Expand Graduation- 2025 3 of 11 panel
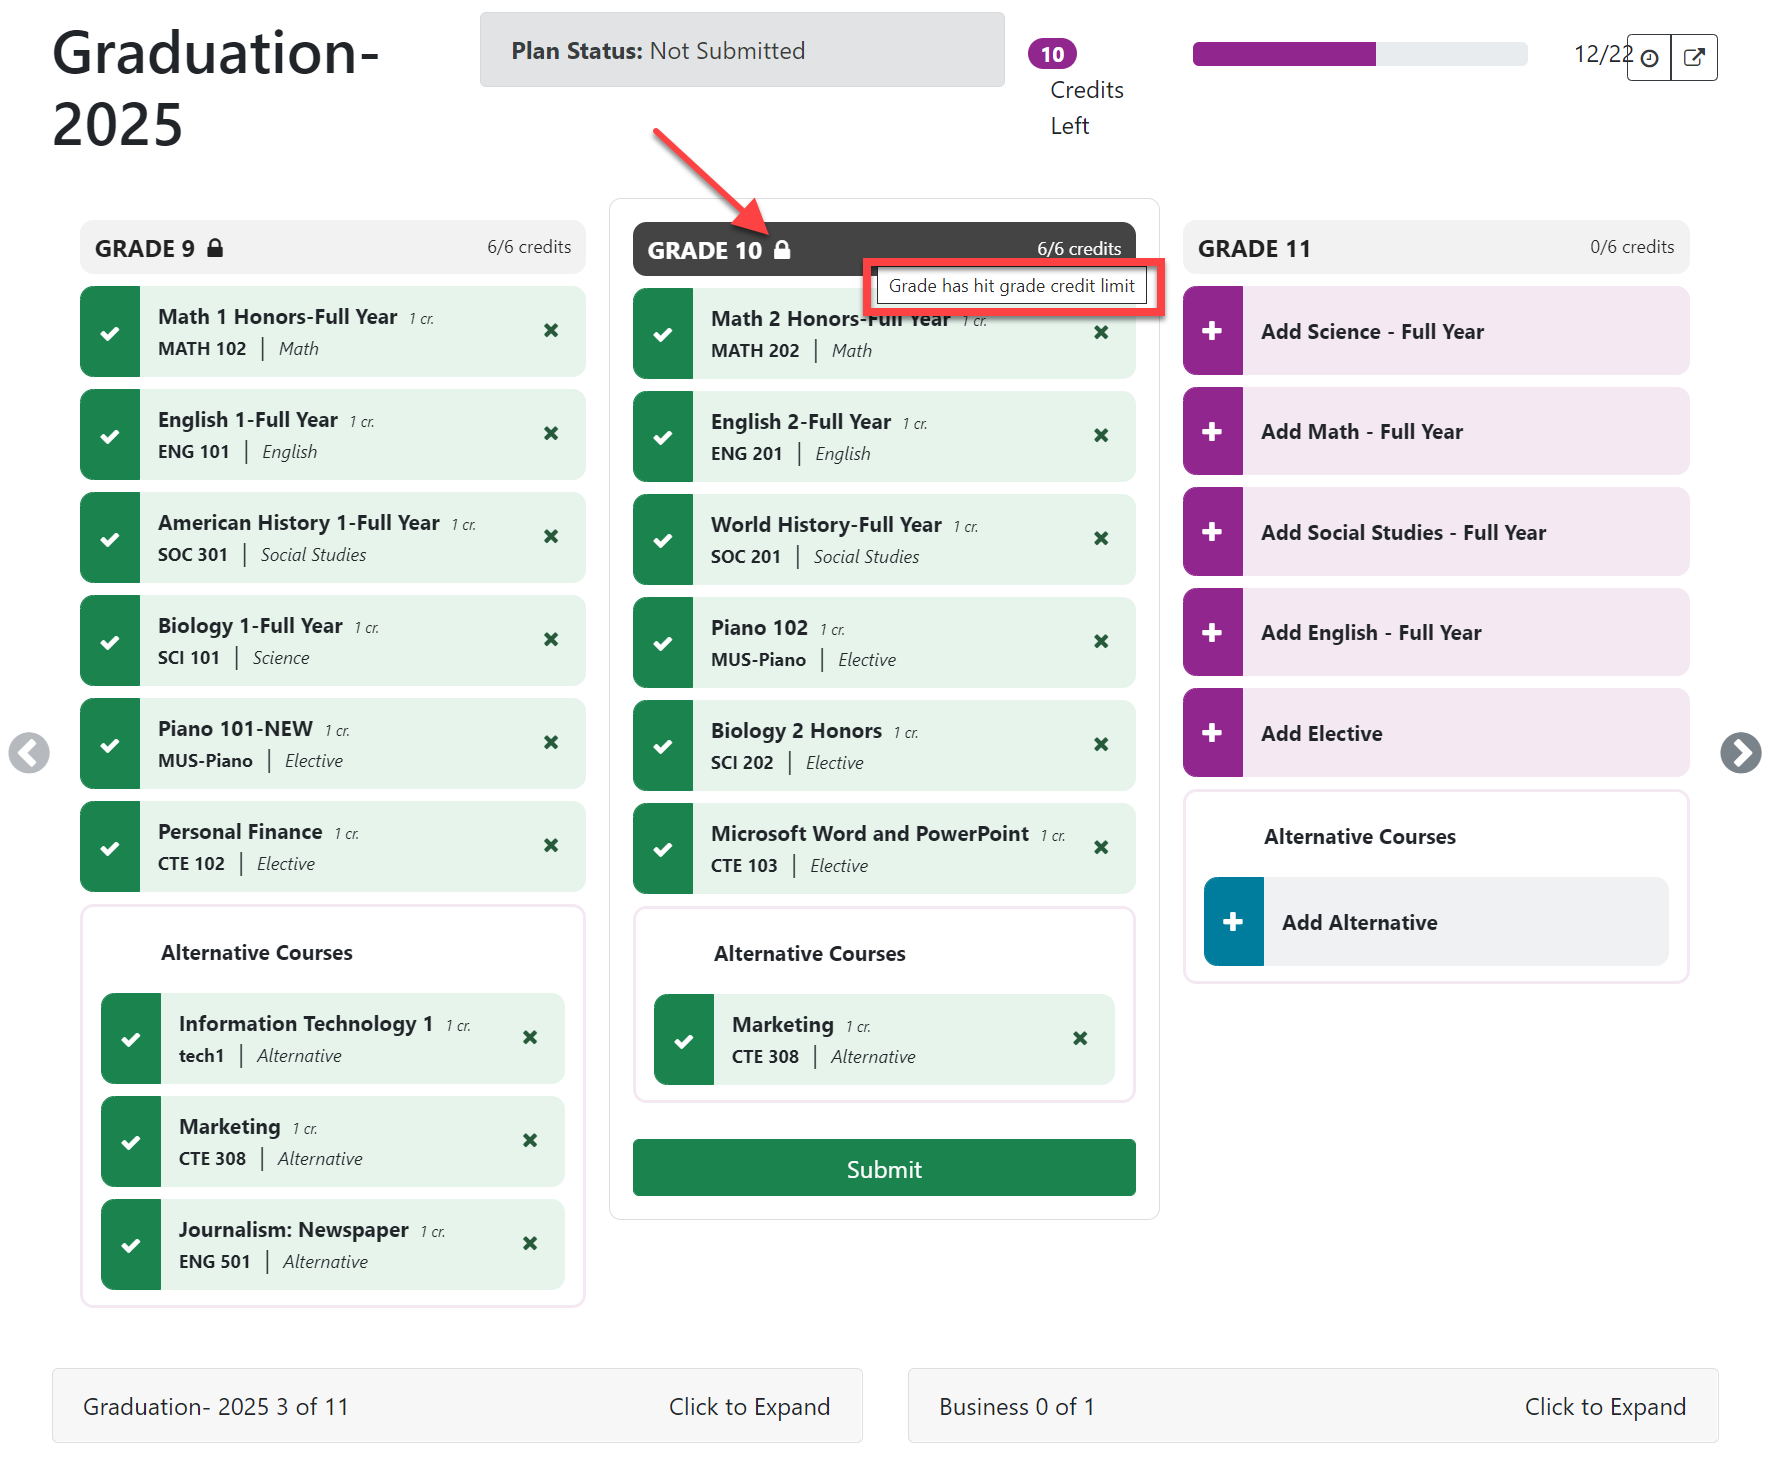 (457, 1406)
